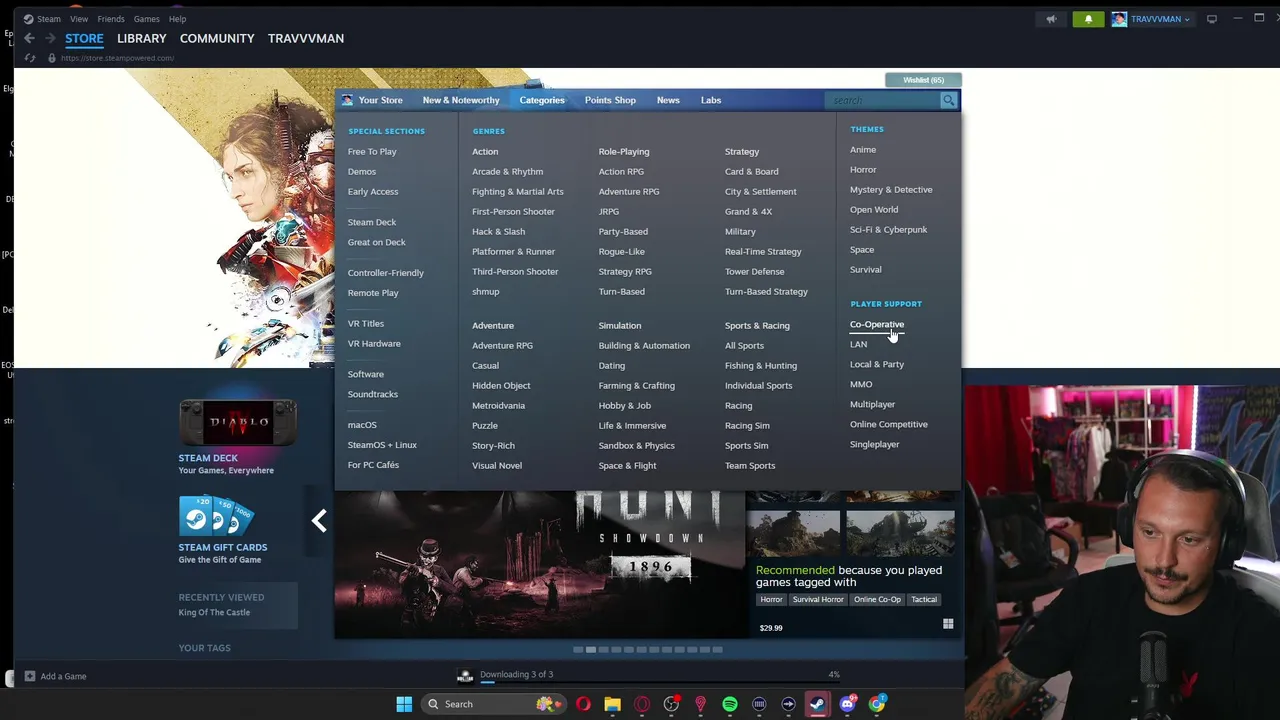Open the Steam menu

coord(49,19)
